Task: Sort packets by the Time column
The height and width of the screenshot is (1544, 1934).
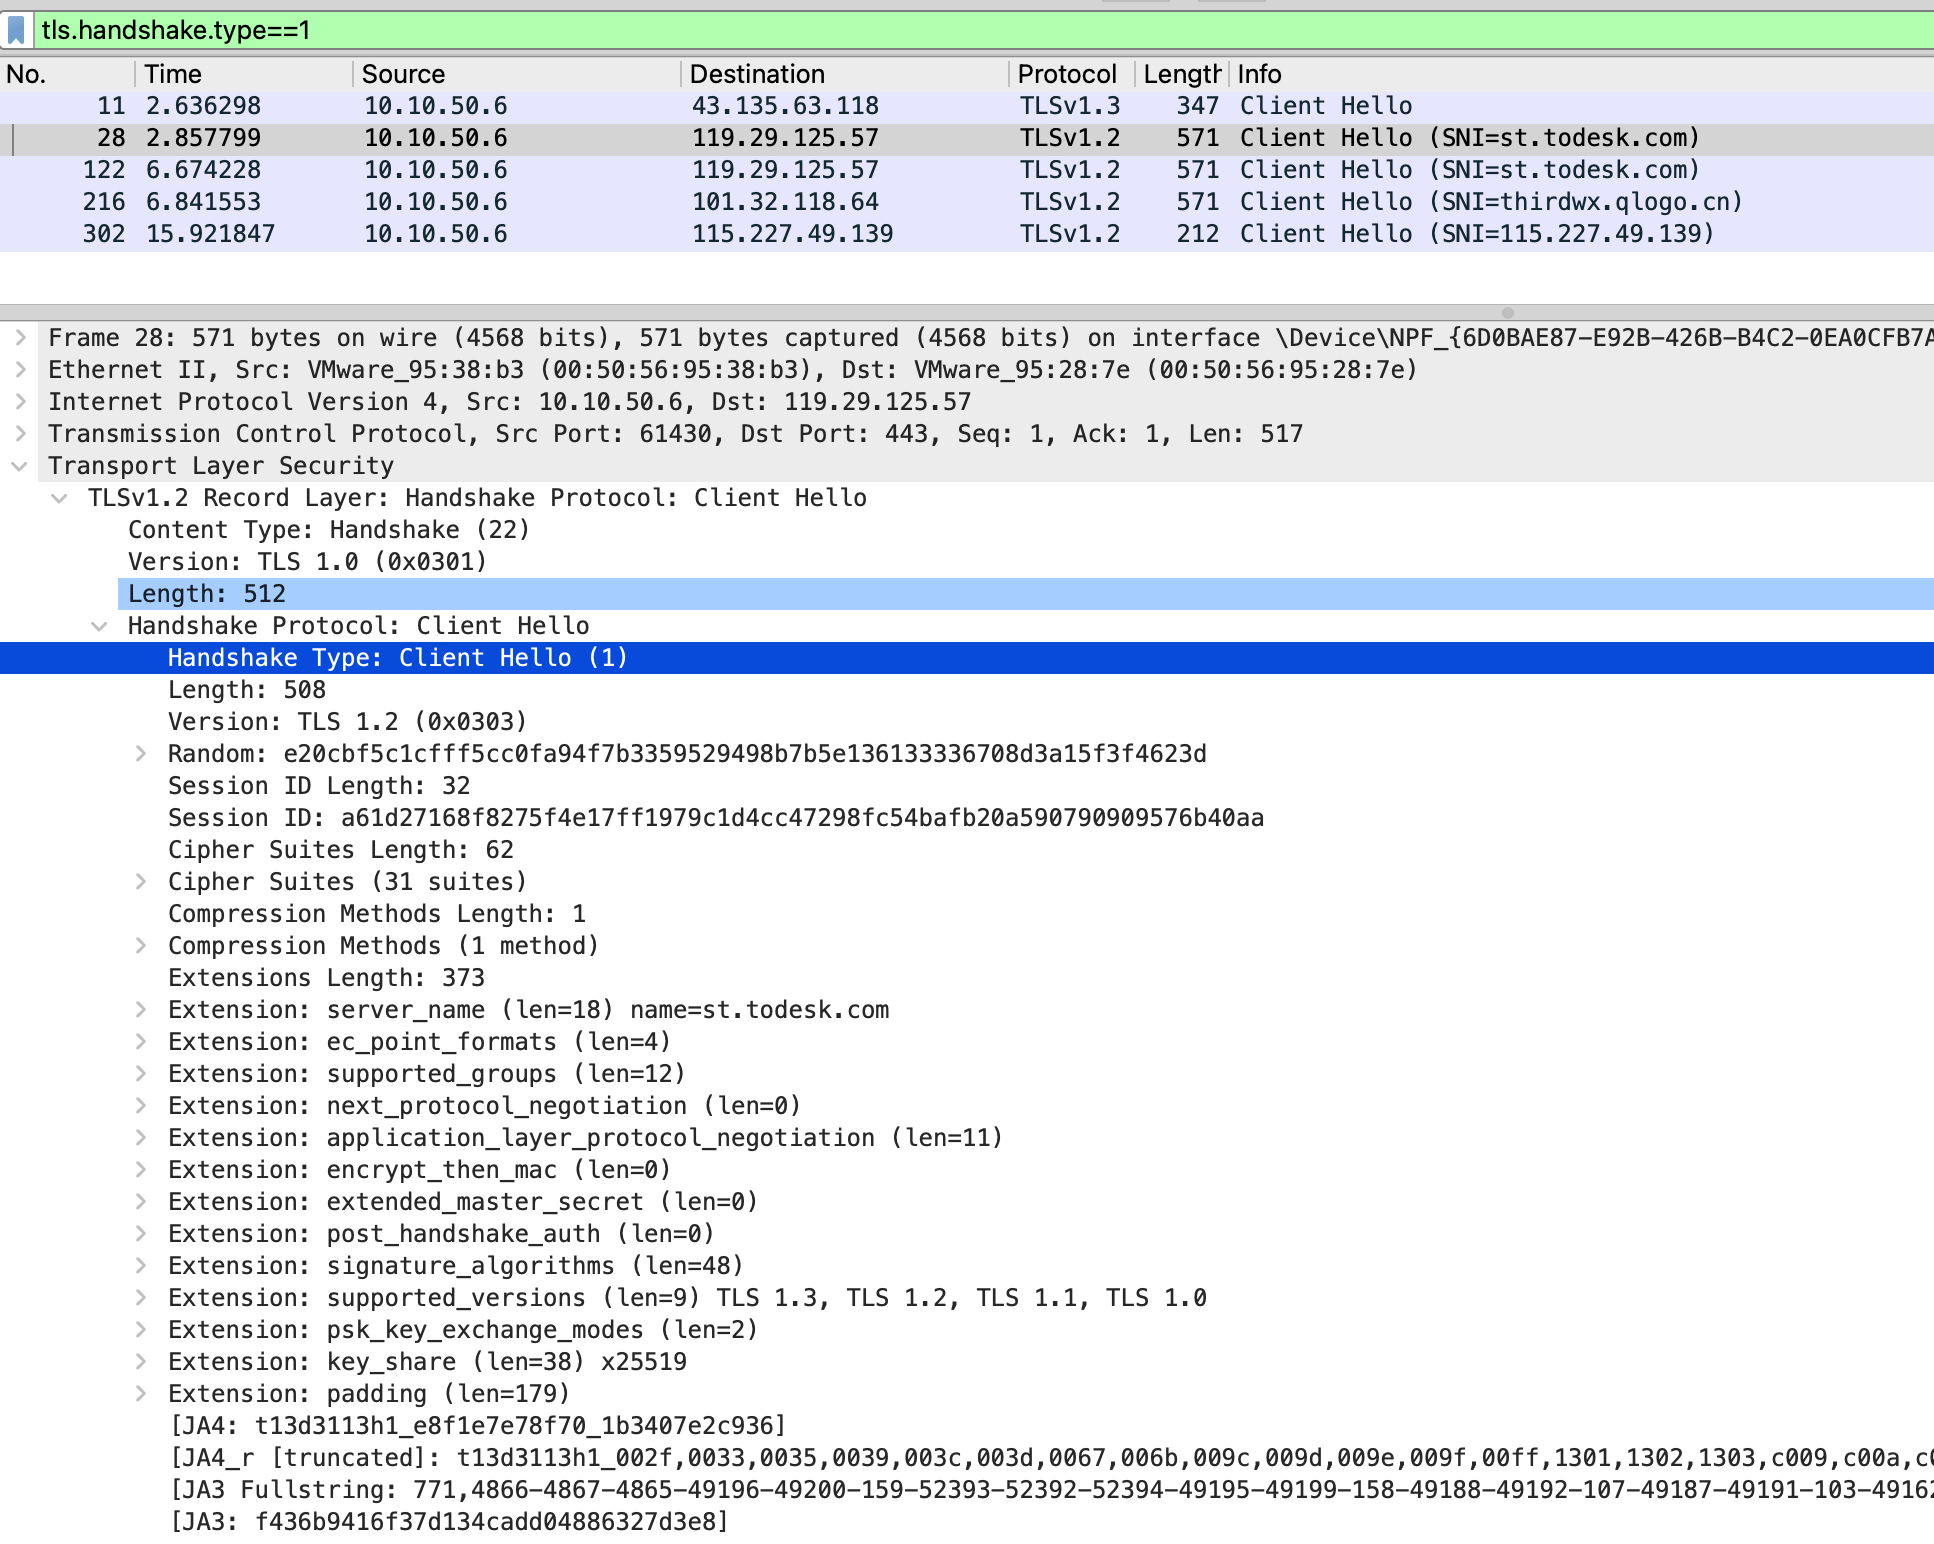Action: [x=244, y=74]
